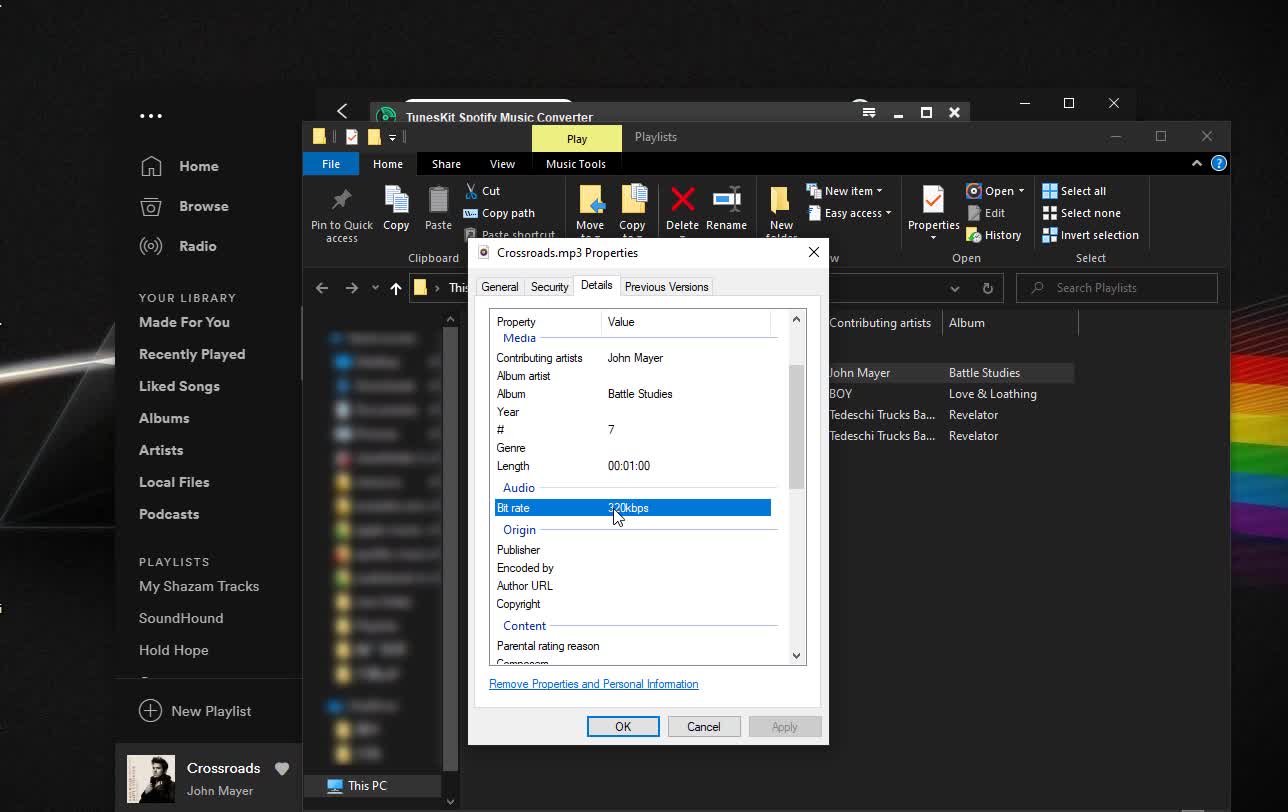
Task: Expand the Open button dropdown arrow
Action: 1021,191
